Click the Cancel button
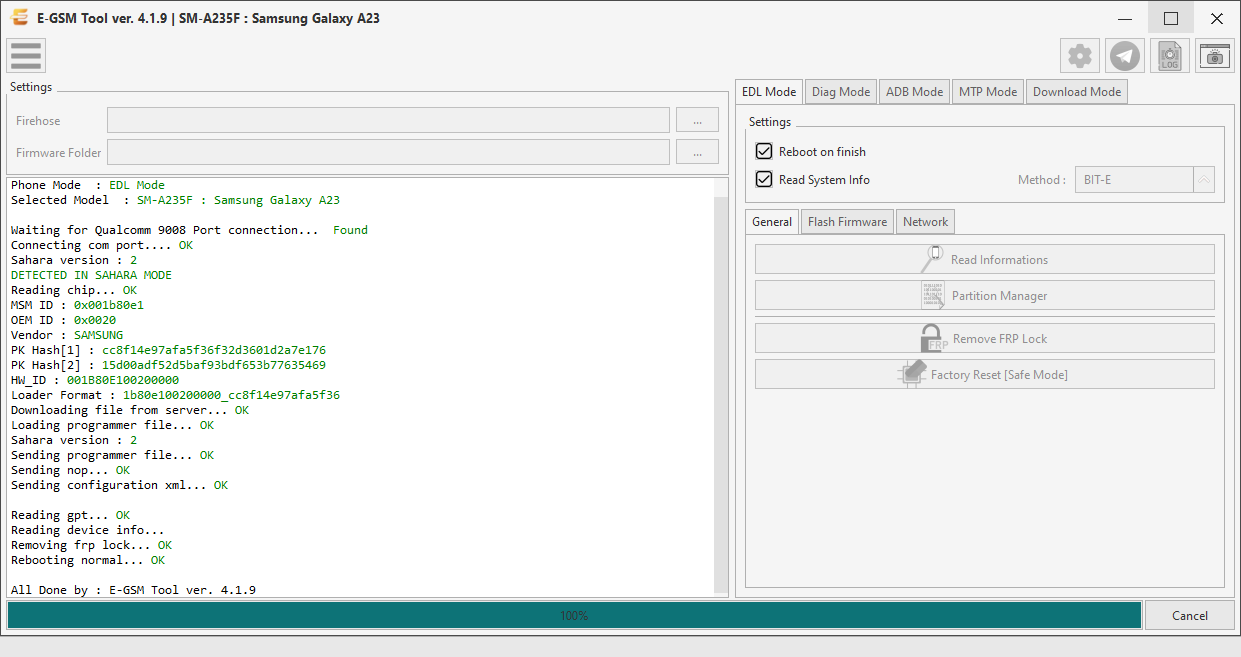The image size is (1241, 657). point(1190,615)
